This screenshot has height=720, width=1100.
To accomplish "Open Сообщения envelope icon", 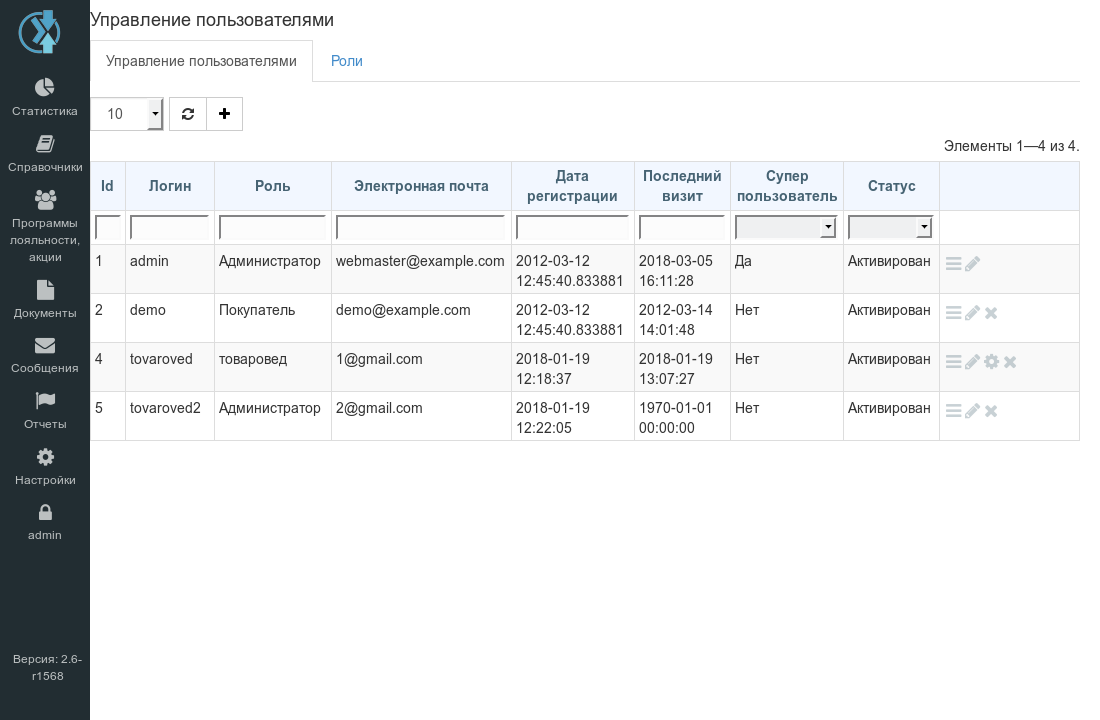I will (45, 346).
